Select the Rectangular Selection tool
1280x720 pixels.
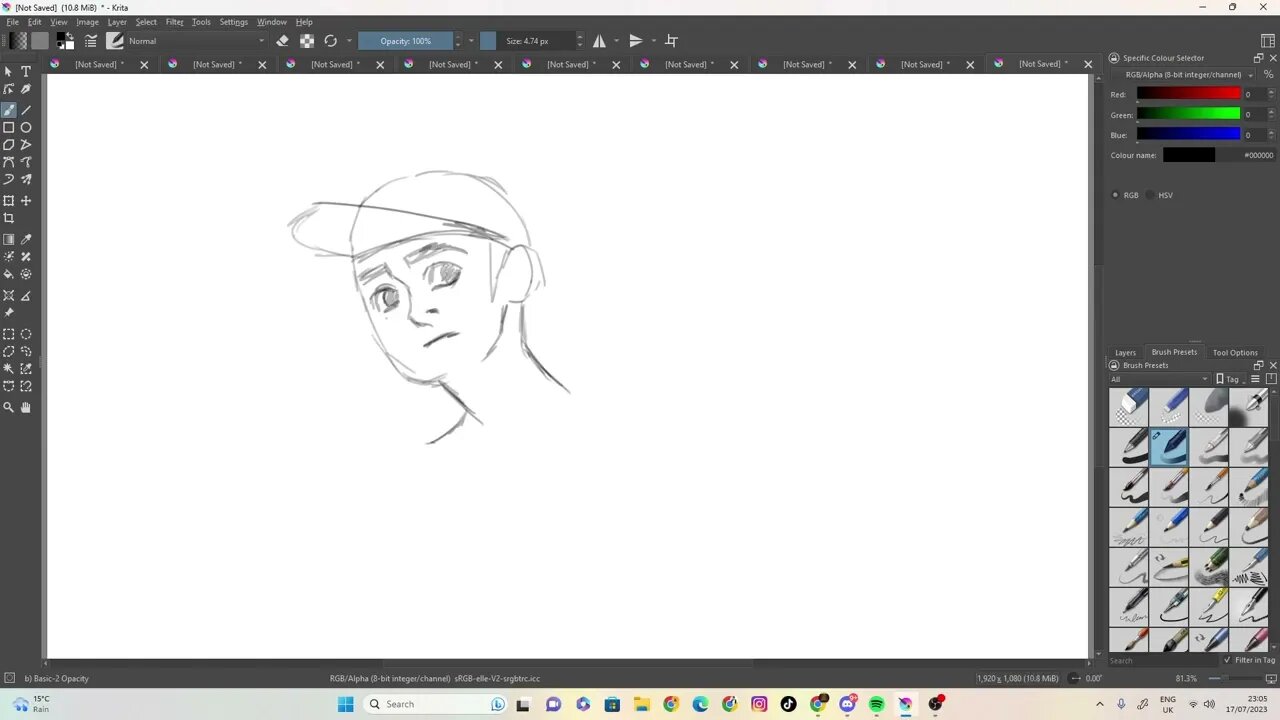(x=9, y=335)
